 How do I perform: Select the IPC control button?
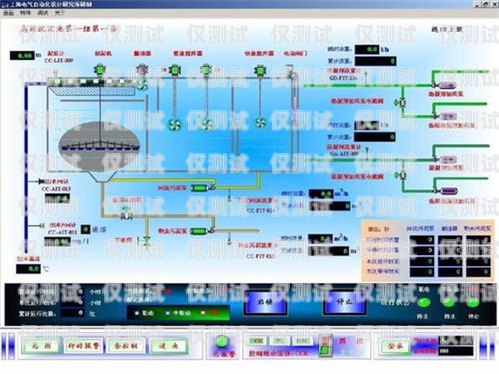pos(279,341)
